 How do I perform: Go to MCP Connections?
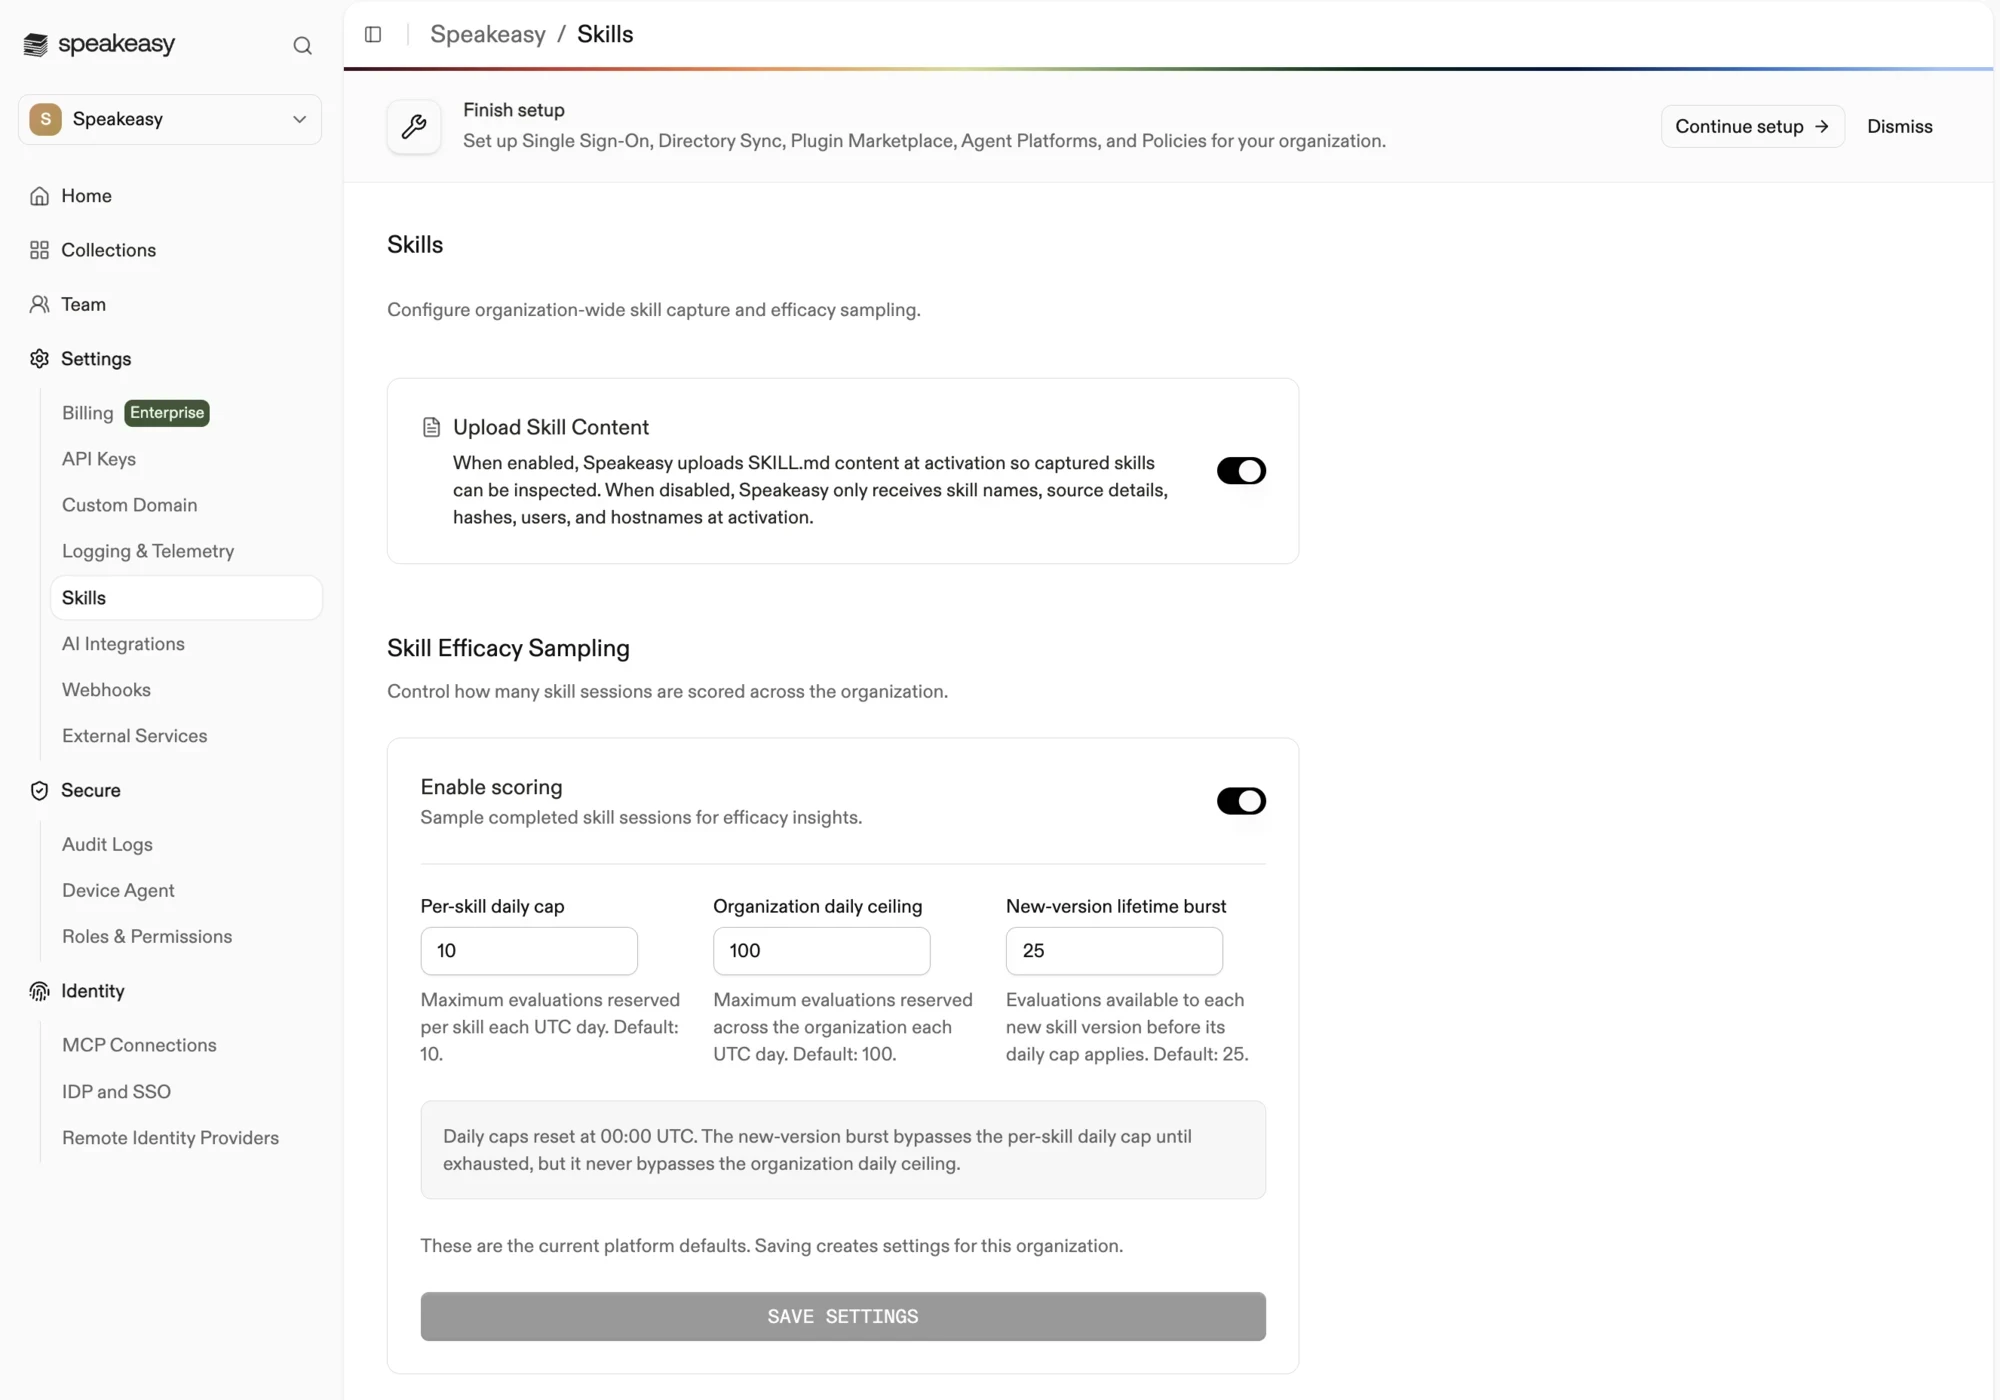(139, 1045)
